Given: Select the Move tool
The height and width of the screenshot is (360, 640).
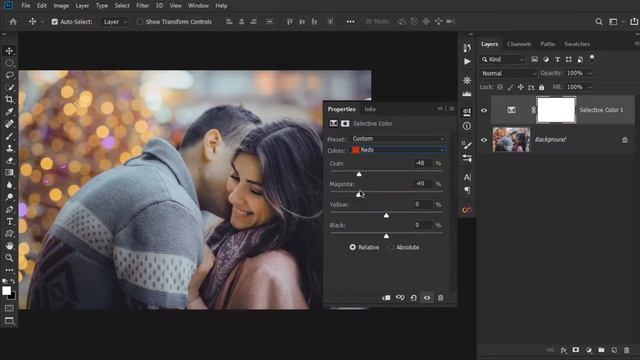Looking at the screenshot, I should pos(9,51).
